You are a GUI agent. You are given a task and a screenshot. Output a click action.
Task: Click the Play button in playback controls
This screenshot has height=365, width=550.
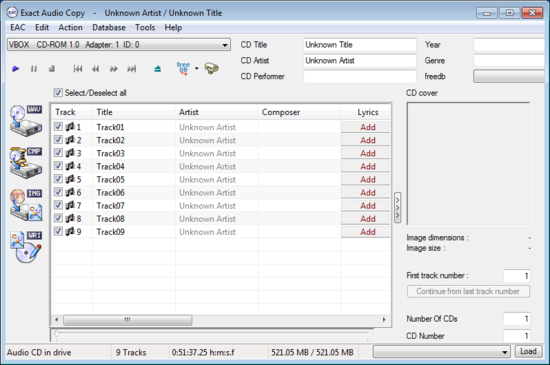click(x=15, y=69)
